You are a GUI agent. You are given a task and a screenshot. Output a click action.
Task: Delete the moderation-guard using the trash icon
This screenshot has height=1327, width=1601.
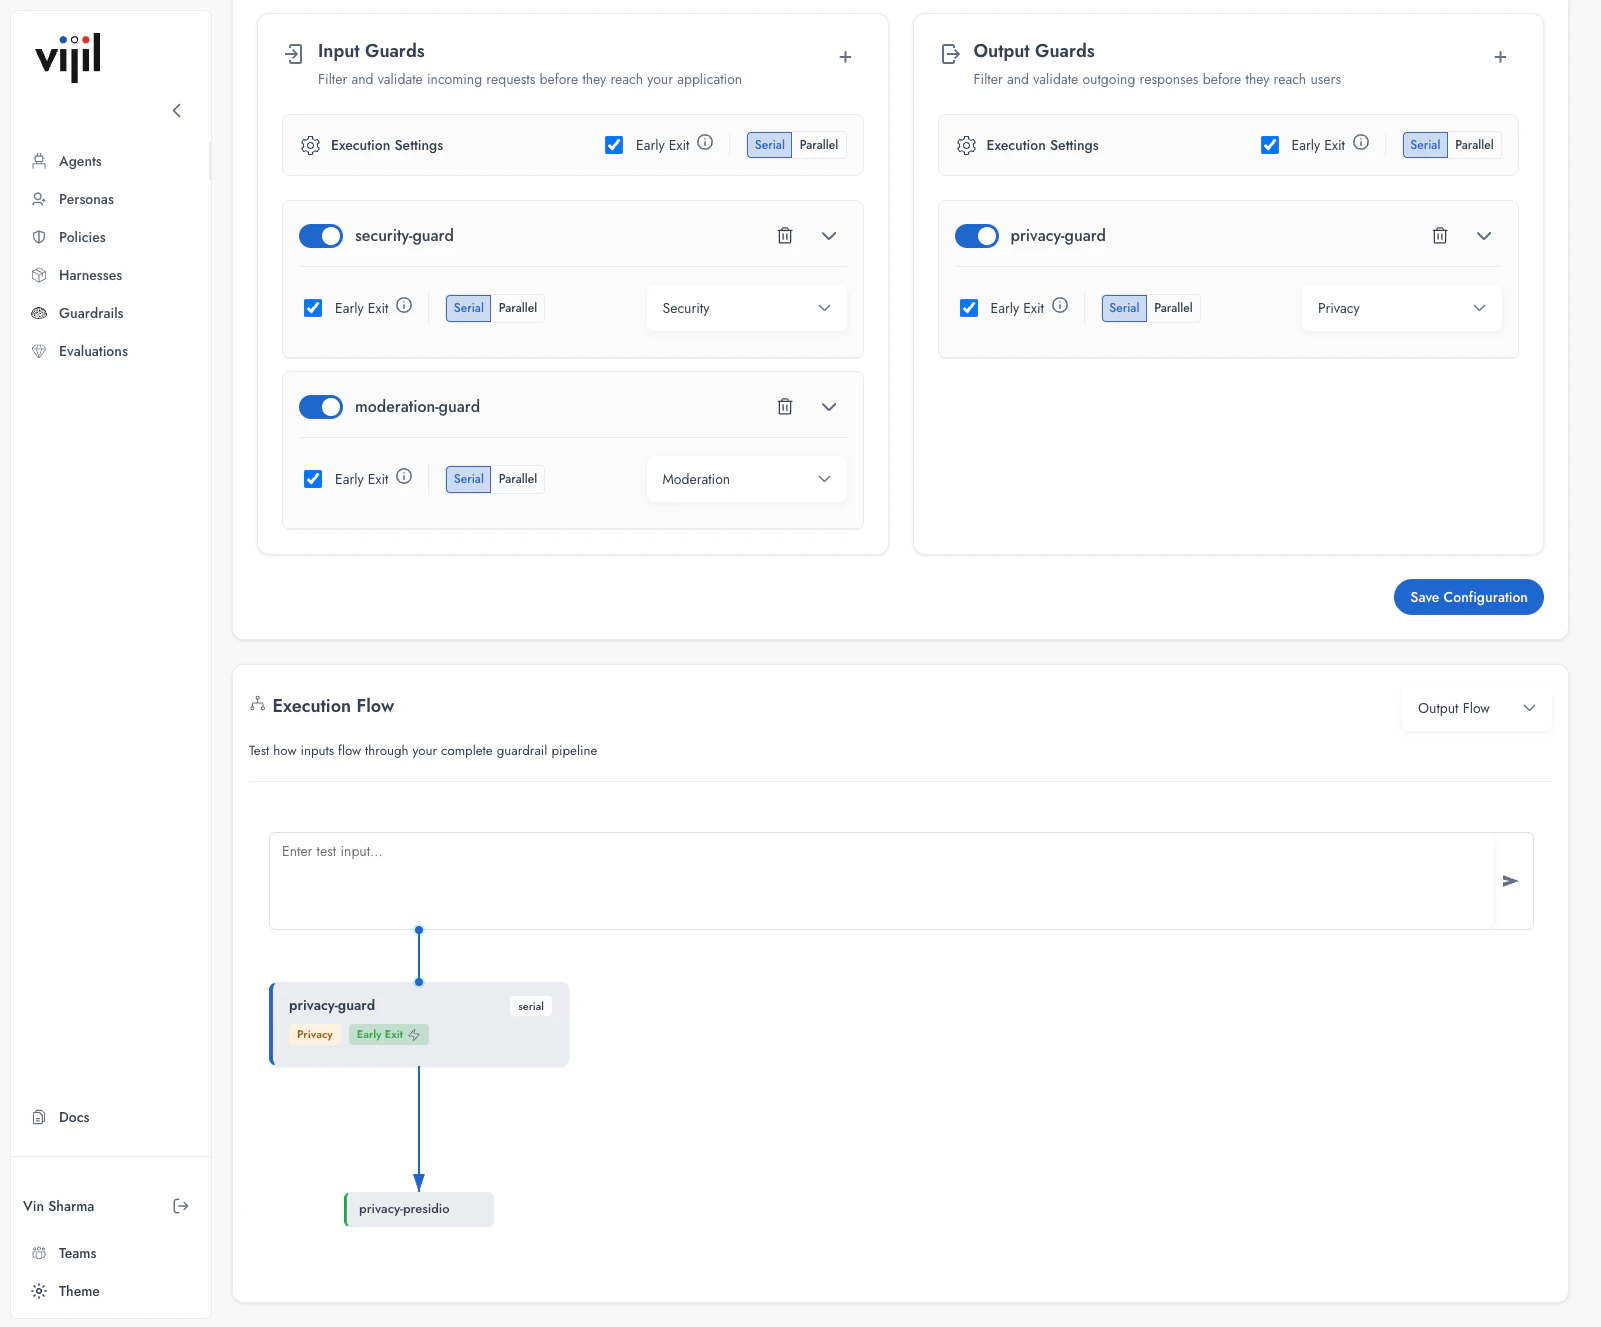(785, 406)
